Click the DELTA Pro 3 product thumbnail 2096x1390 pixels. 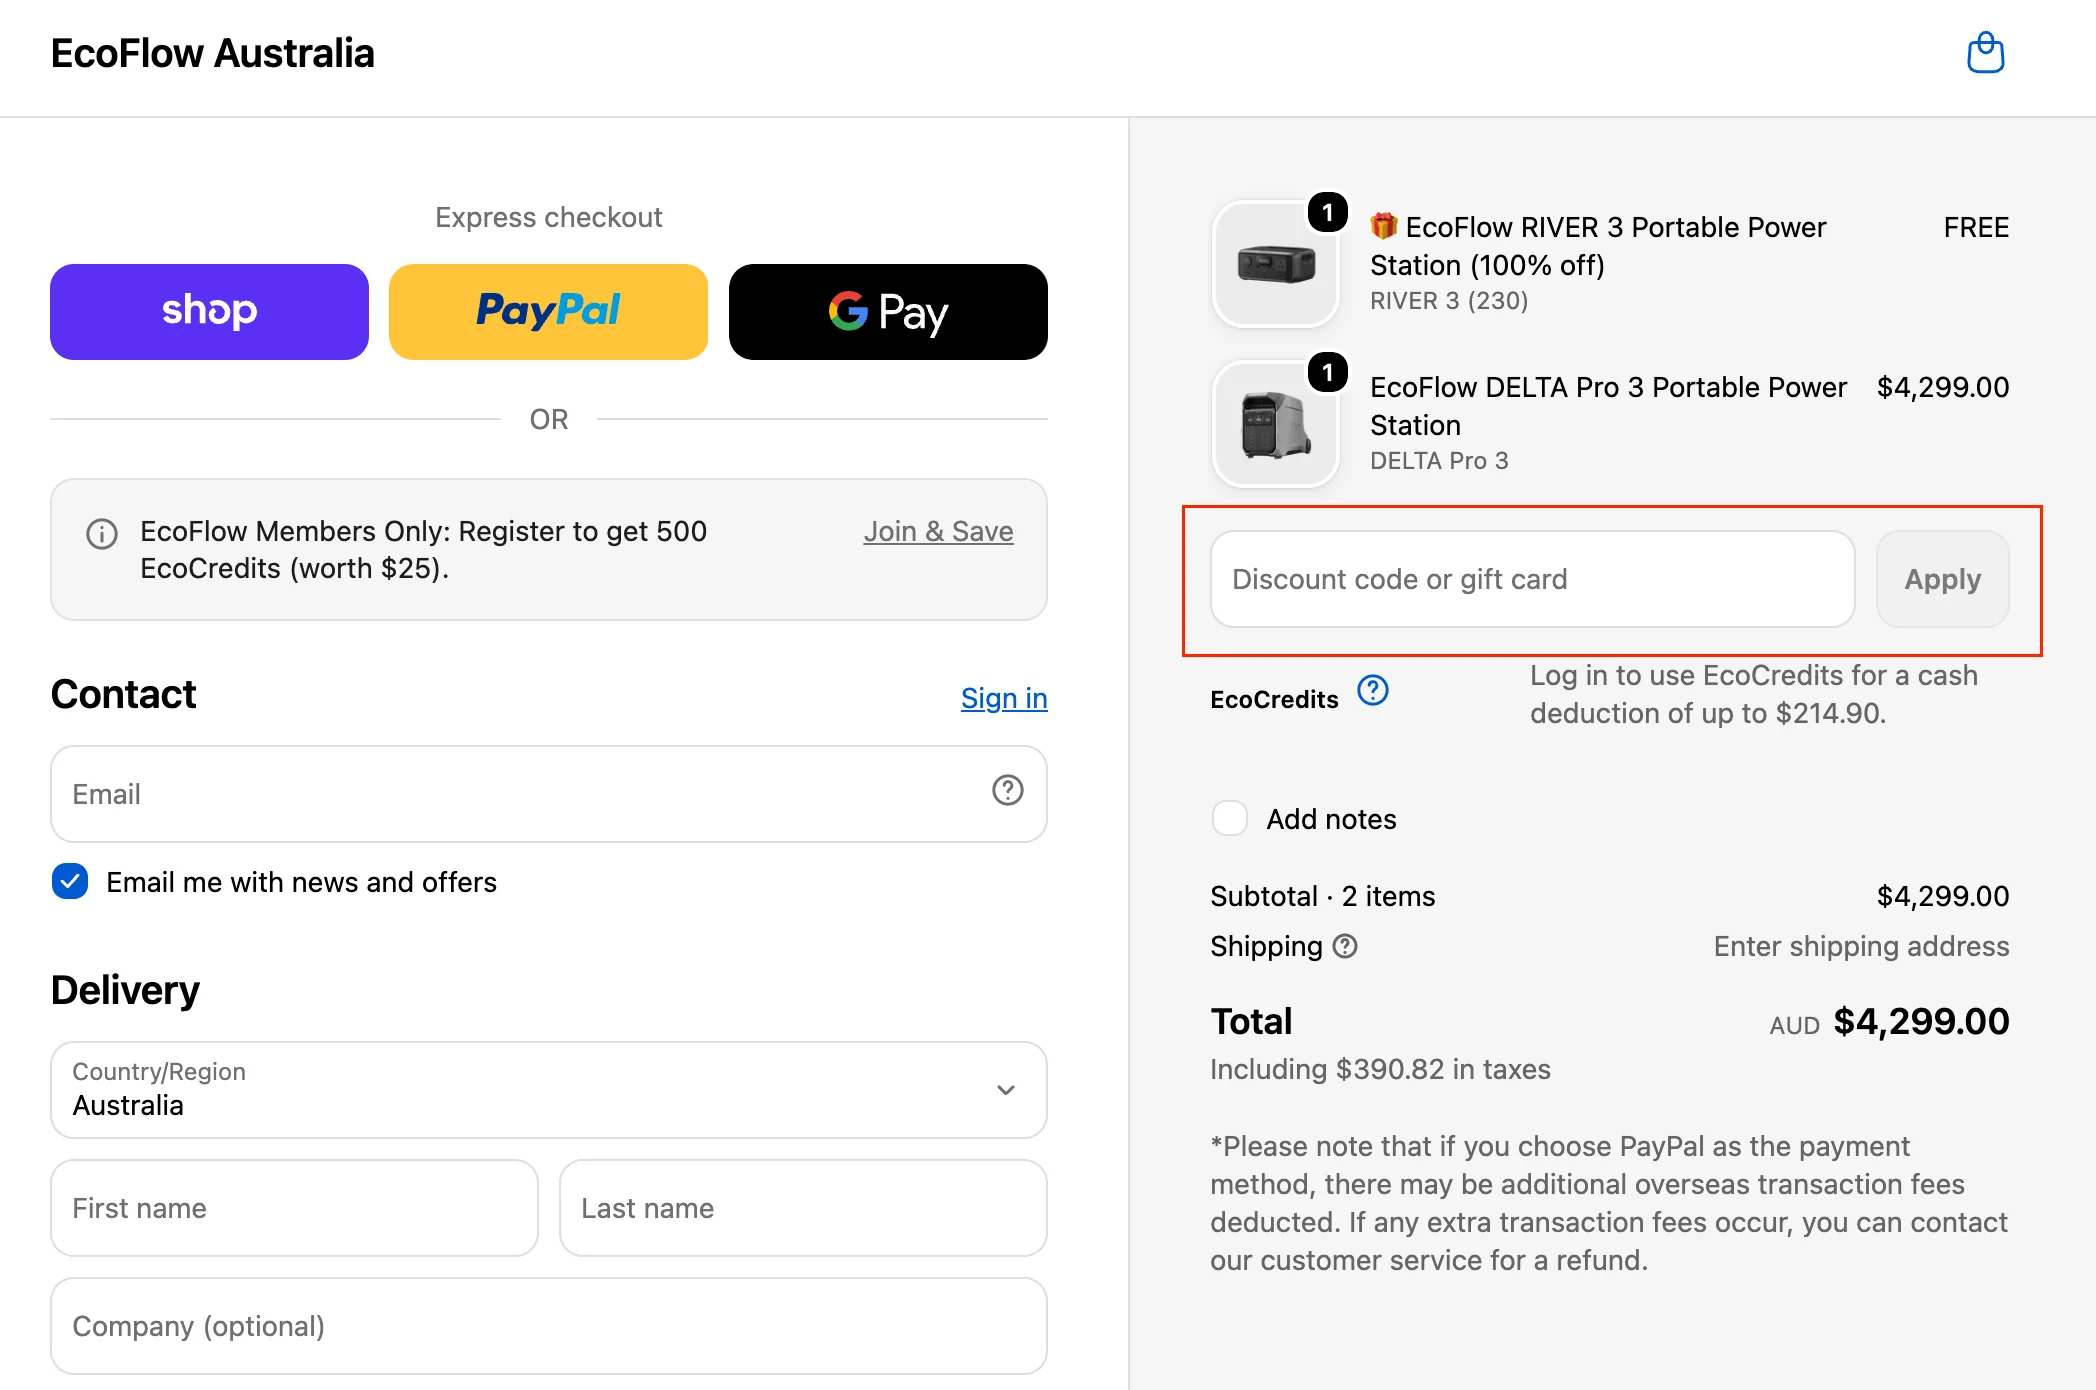click(1275, 424)
